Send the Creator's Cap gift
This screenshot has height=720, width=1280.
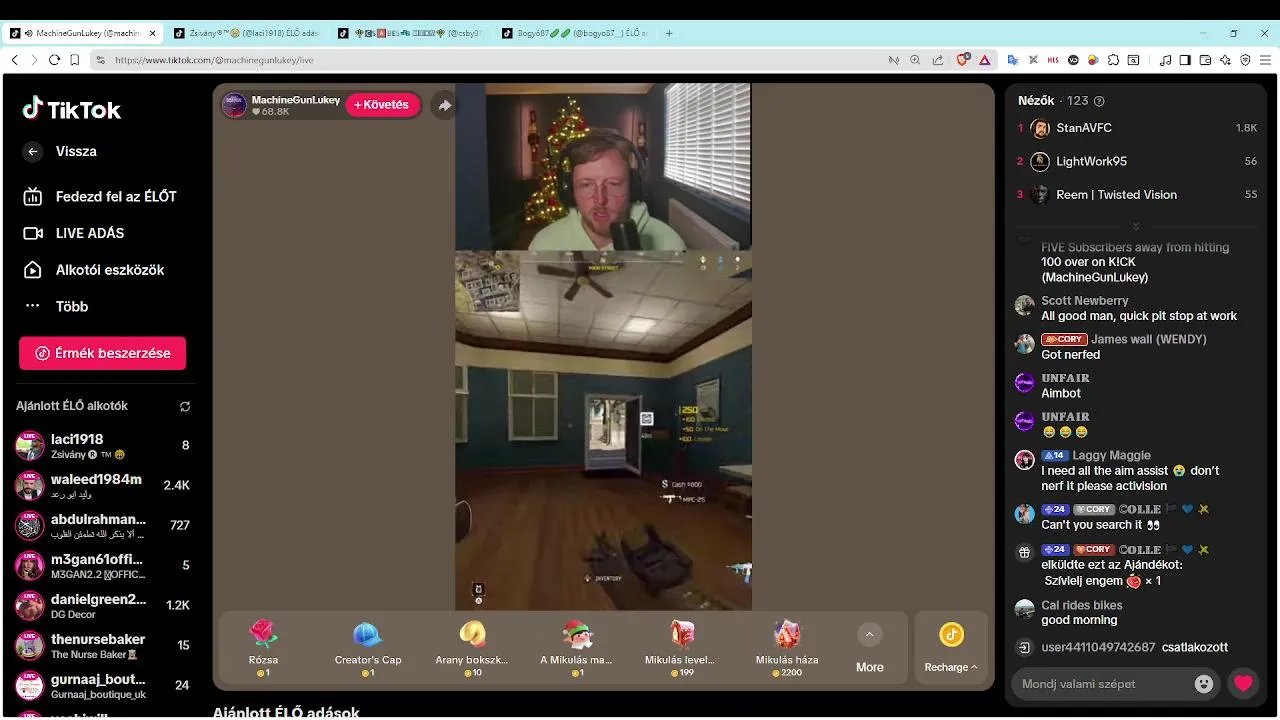pyautogui.click(x=368, y=648)
